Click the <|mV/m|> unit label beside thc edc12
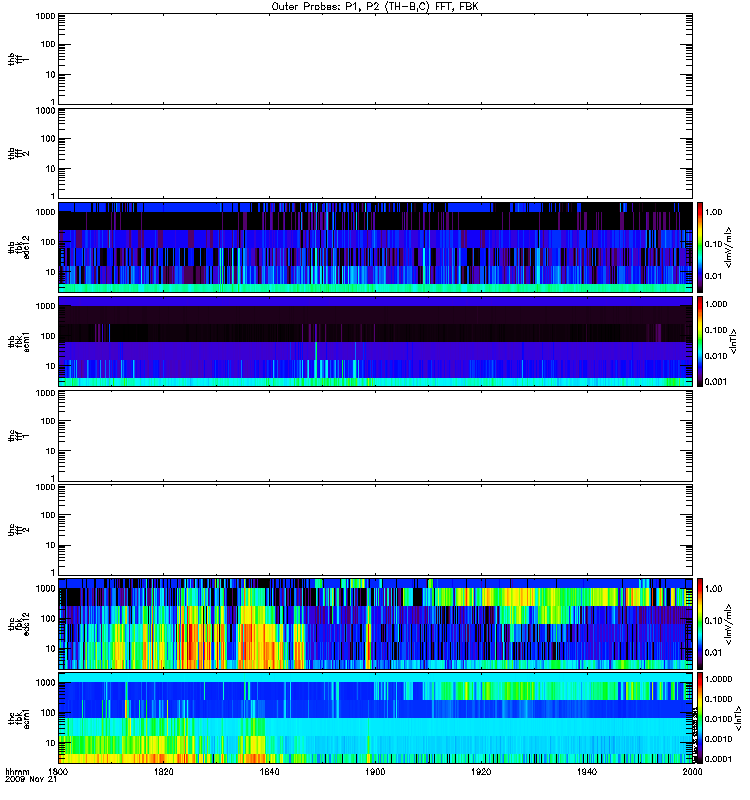The width and height of the screenshot is (750, 800). 729,624
